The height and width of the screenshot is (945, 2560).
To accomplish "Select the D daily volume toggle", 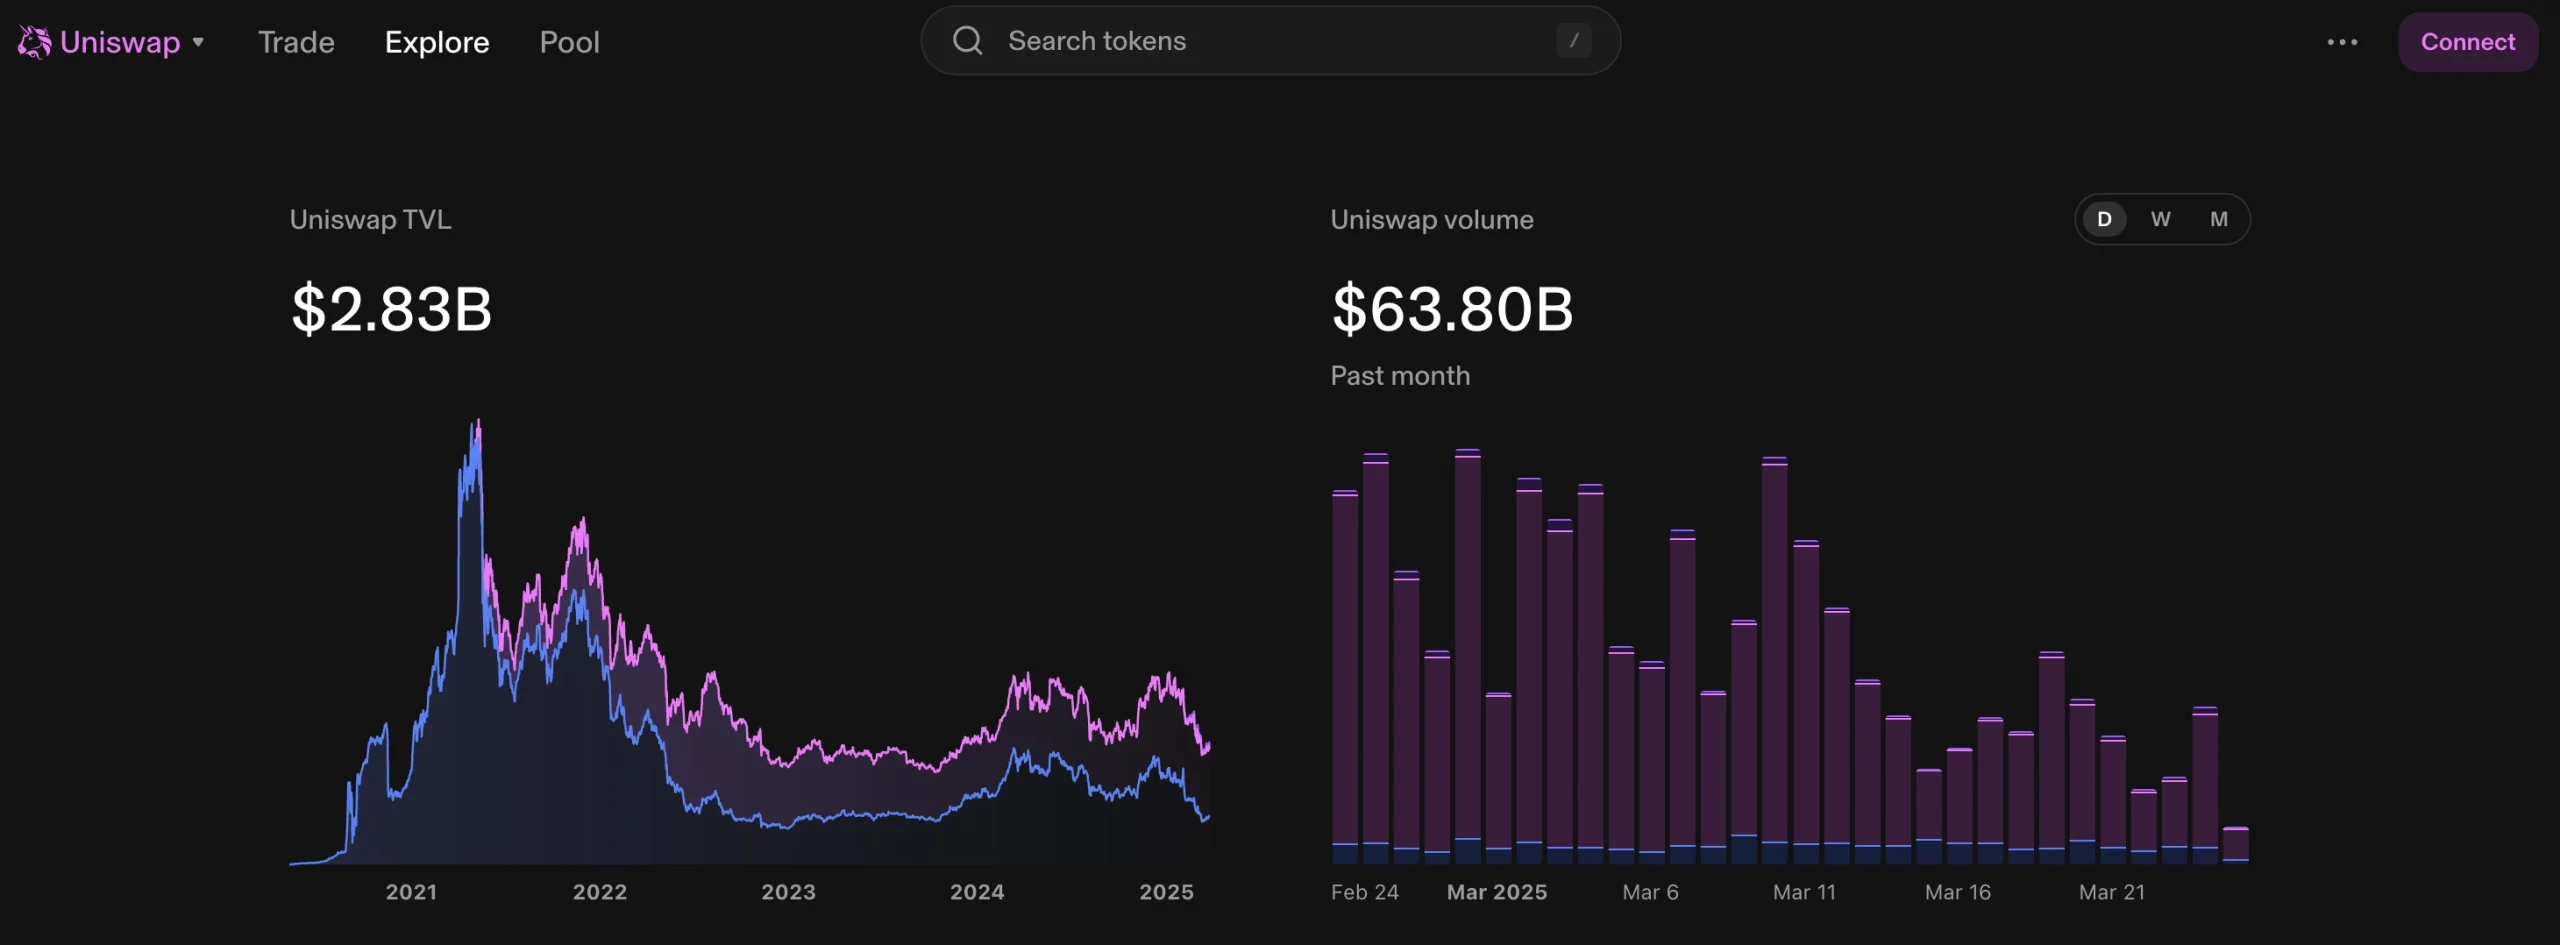I will pos(2104,219).
